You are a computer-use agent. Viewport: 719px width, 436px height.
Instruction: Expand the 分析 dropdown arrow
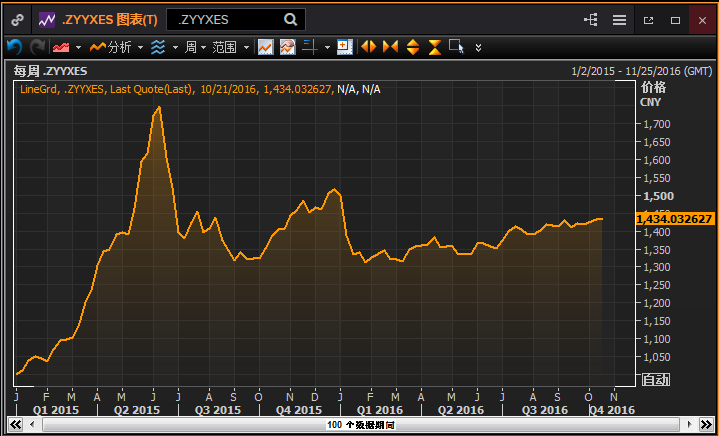click(x=140, y=48)
